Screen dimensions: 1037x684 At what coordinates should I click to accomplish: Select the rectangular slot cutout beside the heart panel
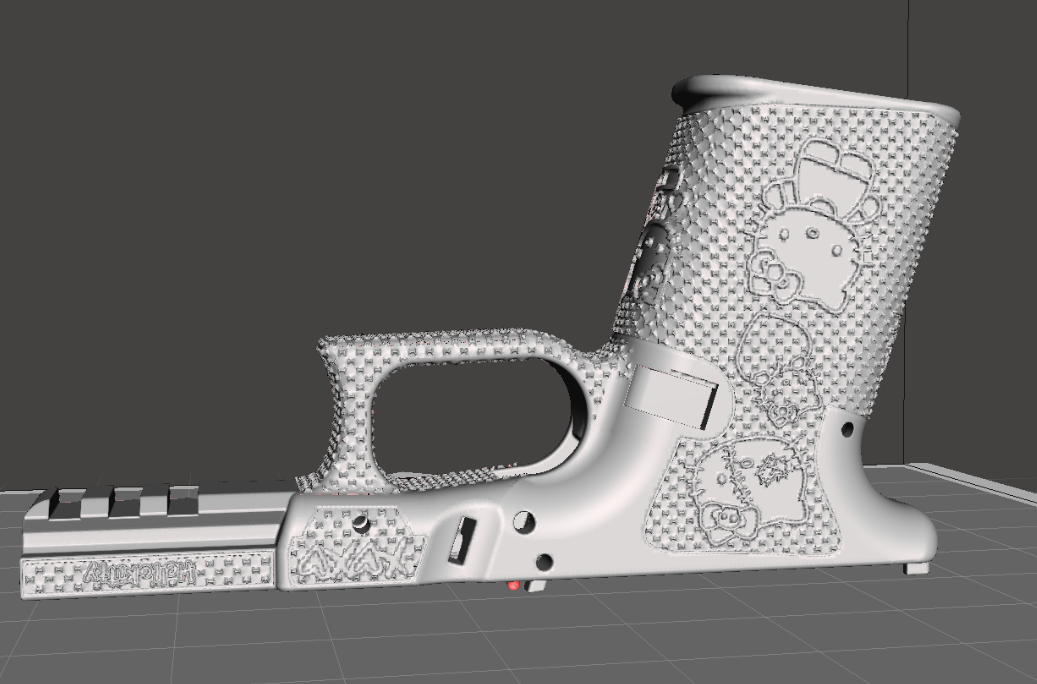point(461,538)
